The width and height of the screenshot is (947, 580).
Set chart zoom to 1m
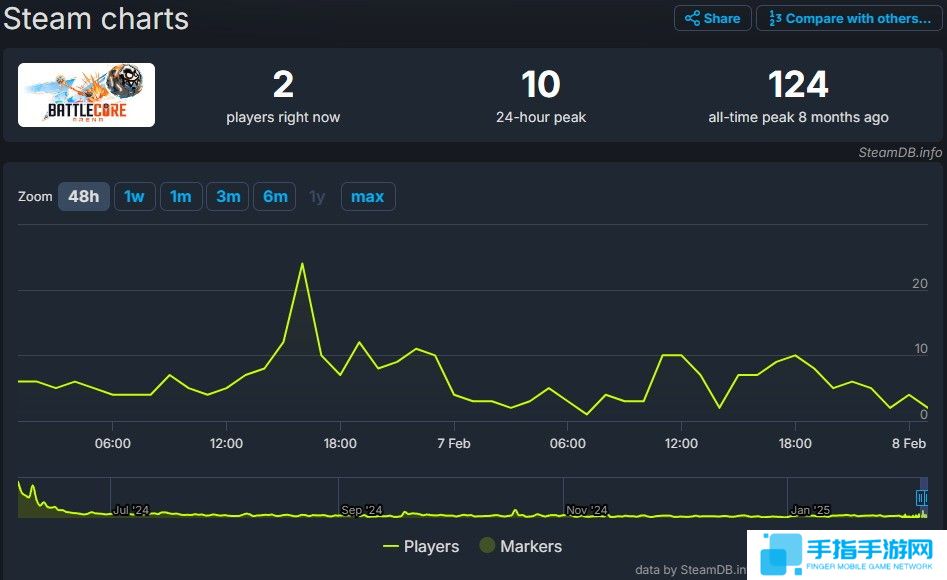[x=180, y=196]
